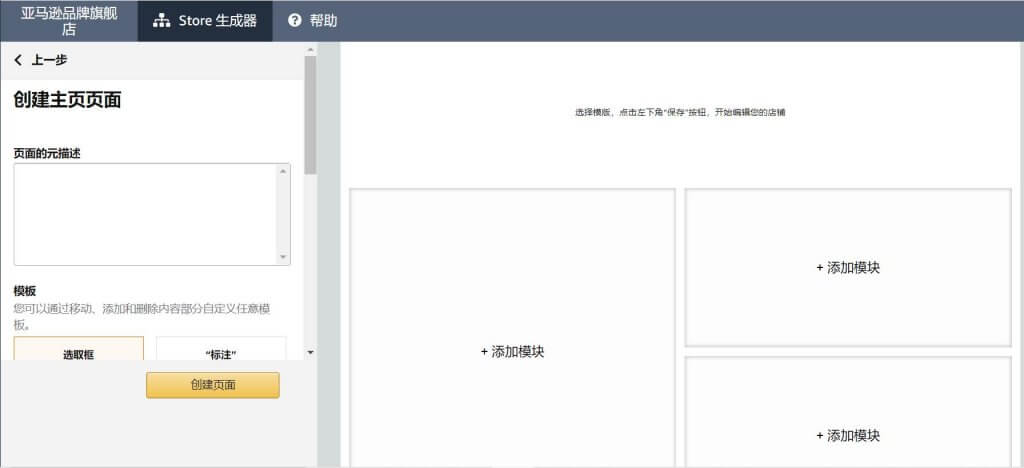Click the 页面的元描述 label
Viewport: 1024px width, 468px height.
coord(47,153)
